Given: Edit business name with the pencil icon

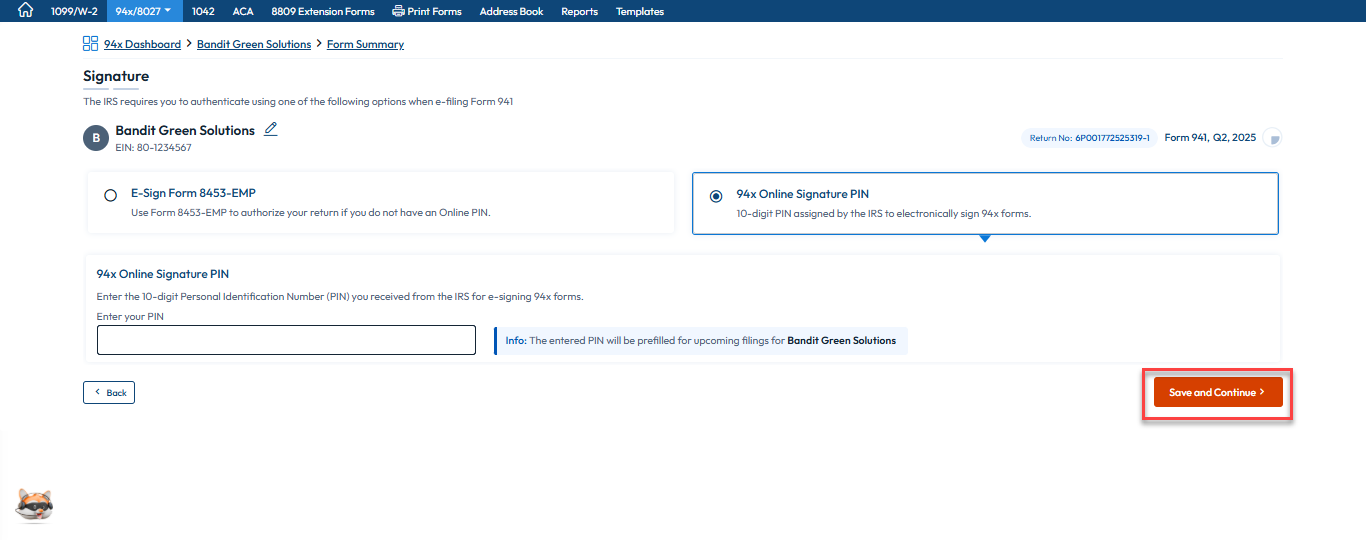Looking at the screenshot, I should pos(271,130).
